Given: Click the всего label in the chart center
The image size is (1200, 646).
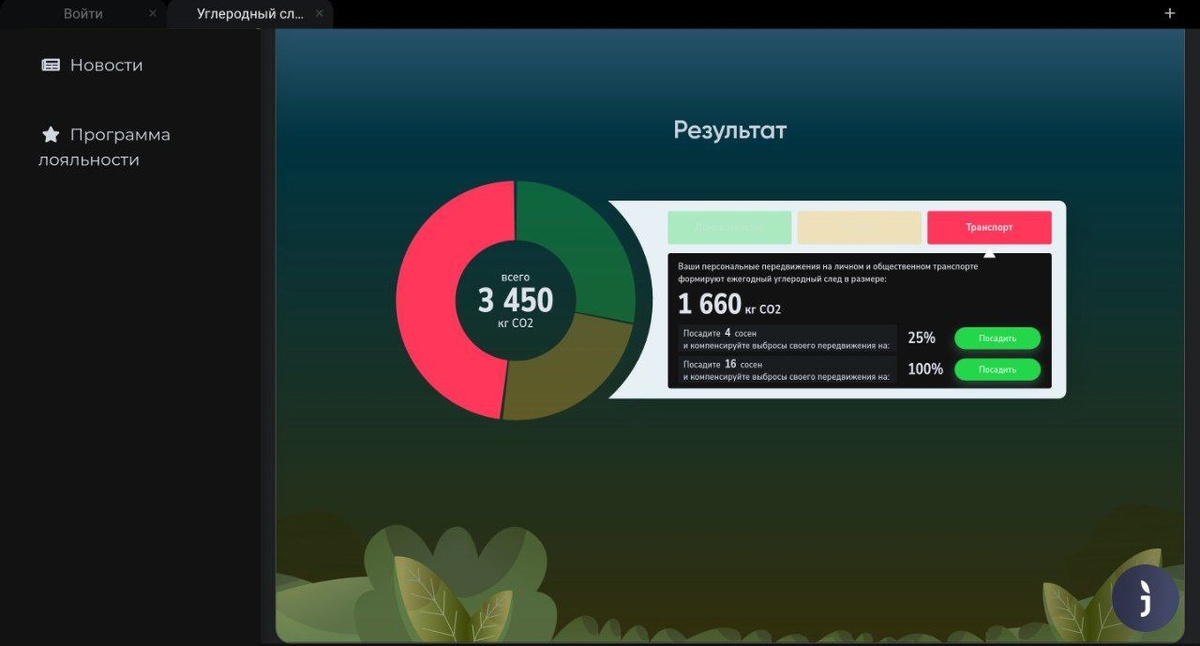Looking at the screenshot, I should (x=515, y=276).
